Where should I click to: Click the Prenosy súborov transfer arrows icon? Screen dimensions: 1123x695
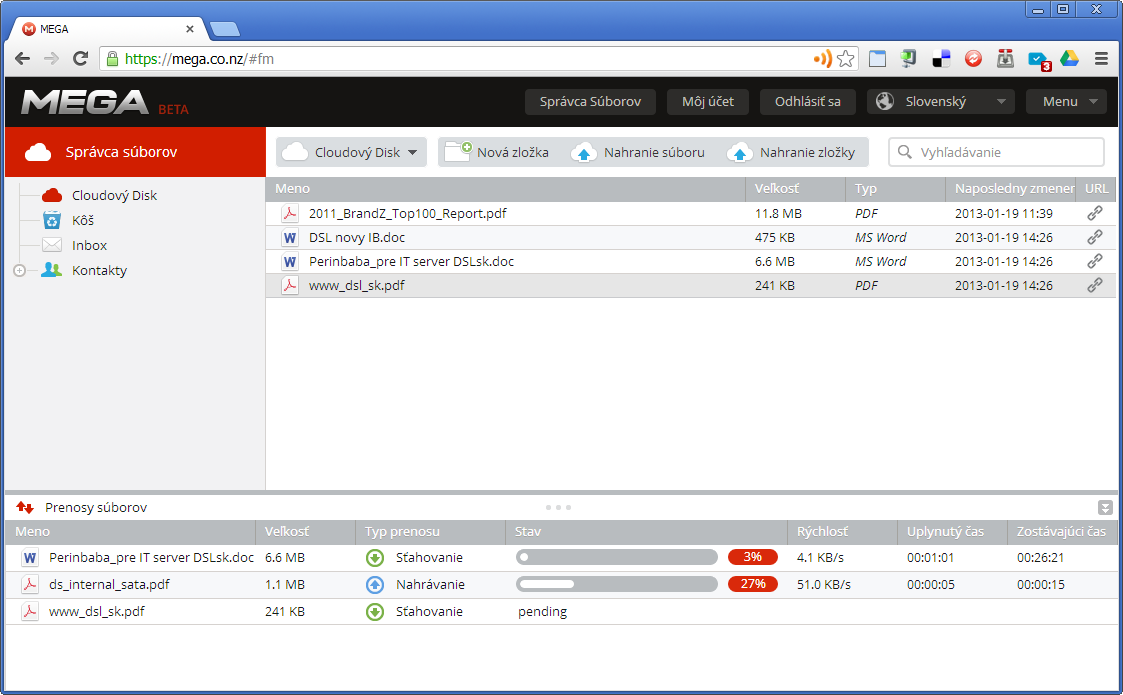25,507
